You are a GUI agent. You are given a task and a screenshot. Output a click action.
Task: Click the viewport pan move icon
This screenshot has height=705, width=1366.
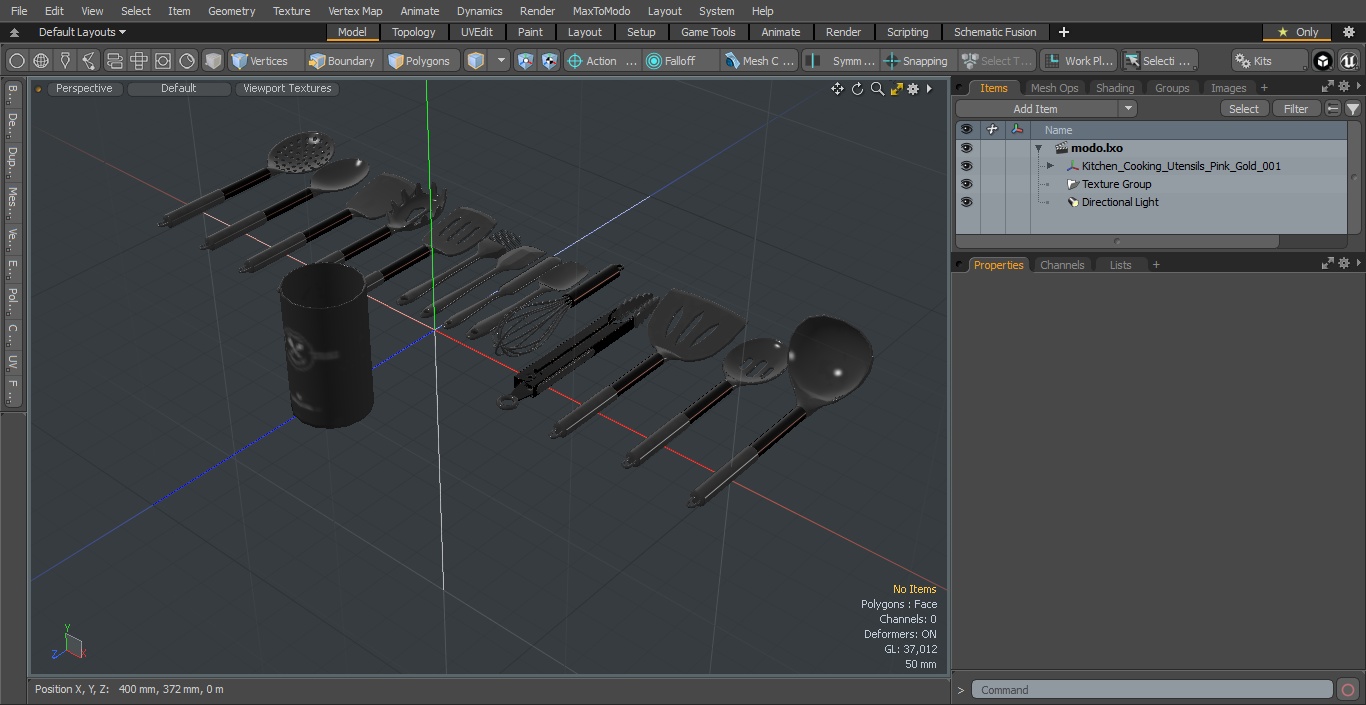(837, 89)
